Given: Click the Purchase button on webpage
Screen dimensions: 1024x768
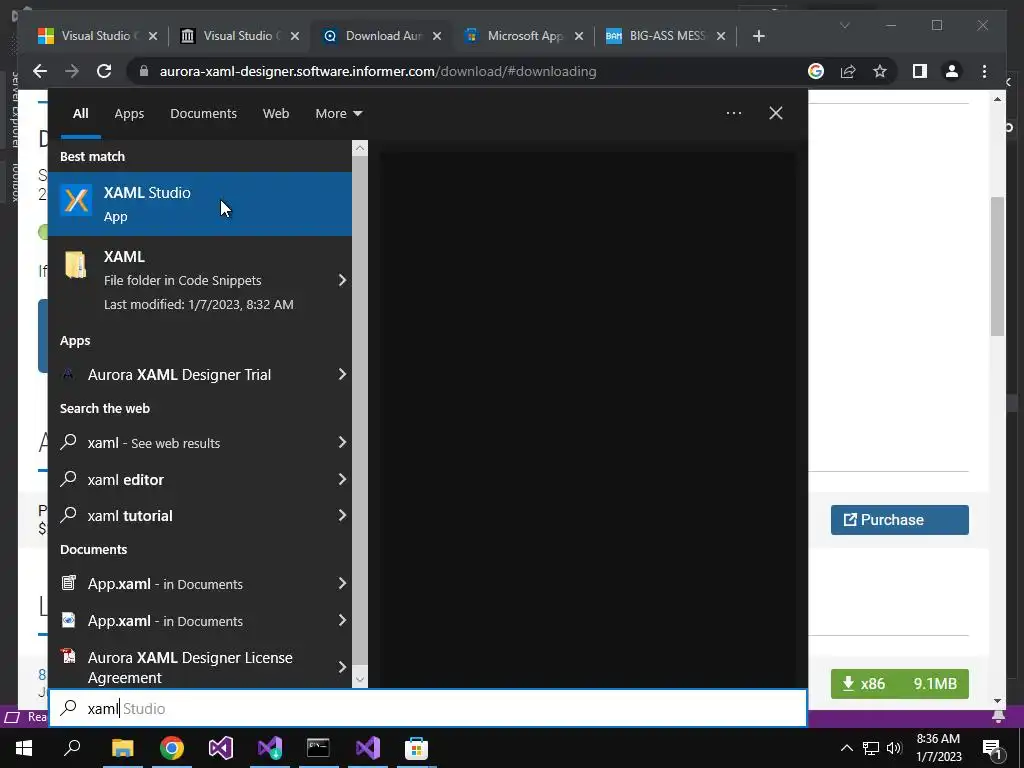Looking at the screenshot, I should click(x=899, y=520).
